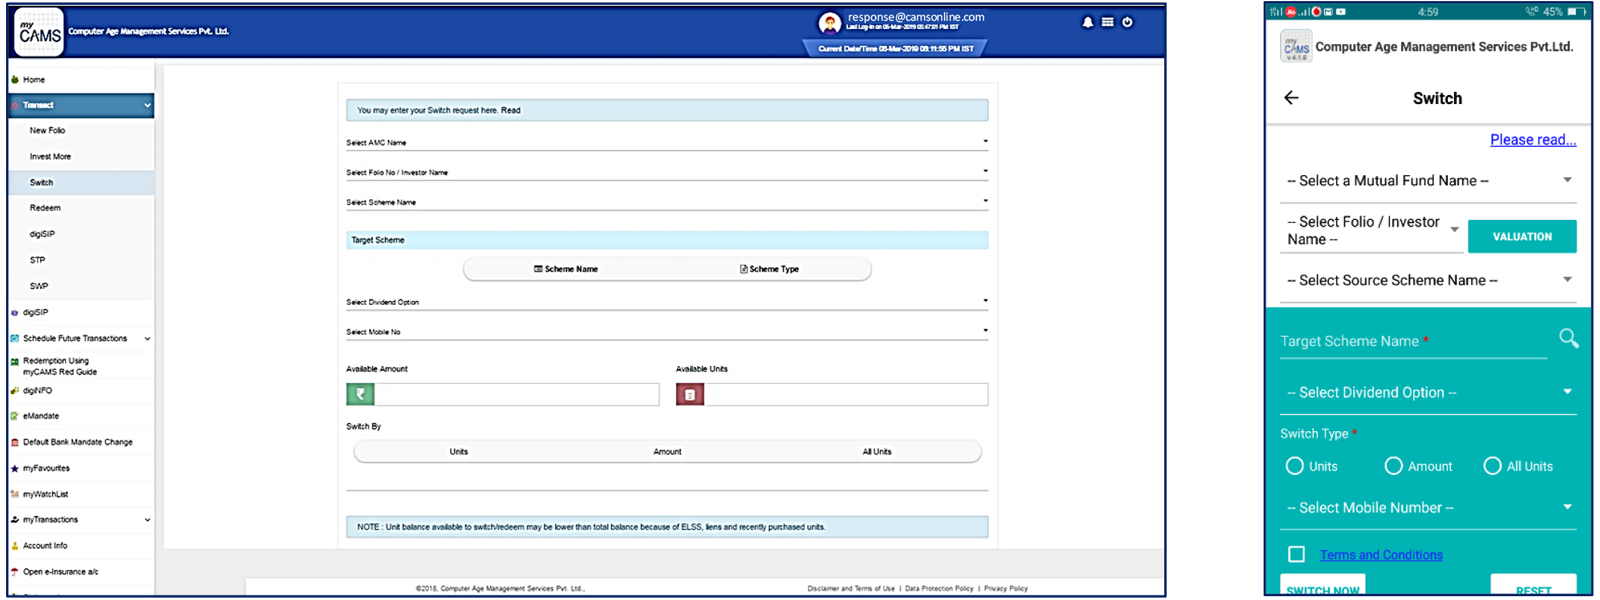This screenshot has height=600, width=1600.
Task: Select the Units radio button on mobile
Action: click(x=1294, y=466)
